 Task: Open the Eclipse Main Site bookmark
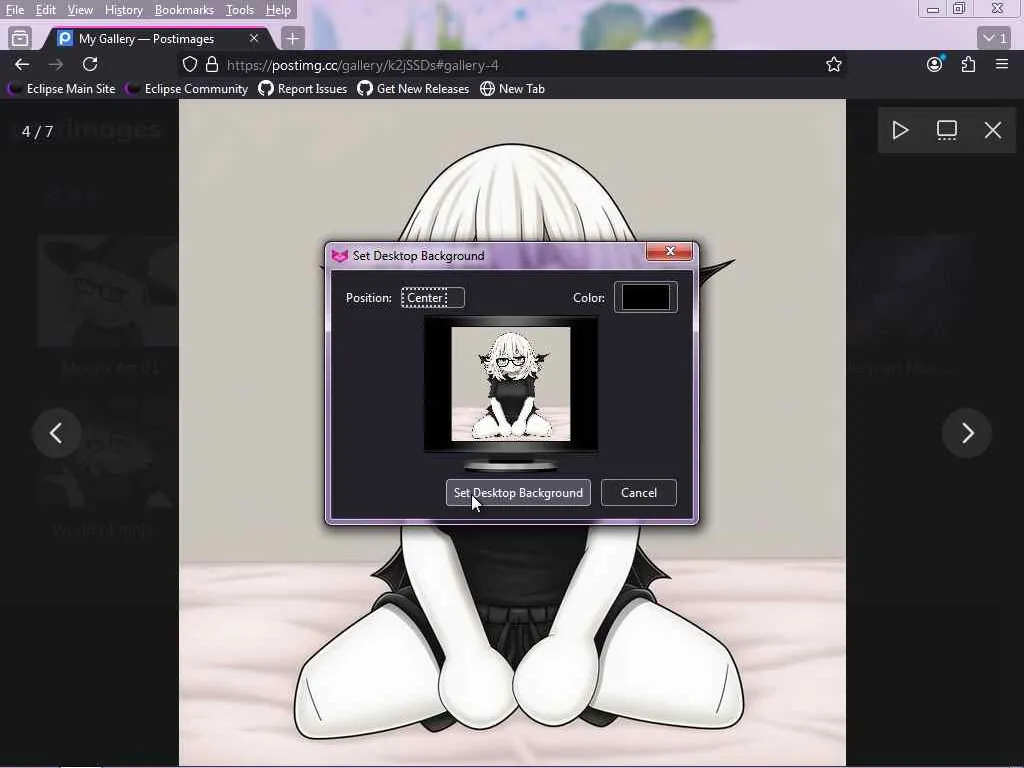[x=61, y=89]
